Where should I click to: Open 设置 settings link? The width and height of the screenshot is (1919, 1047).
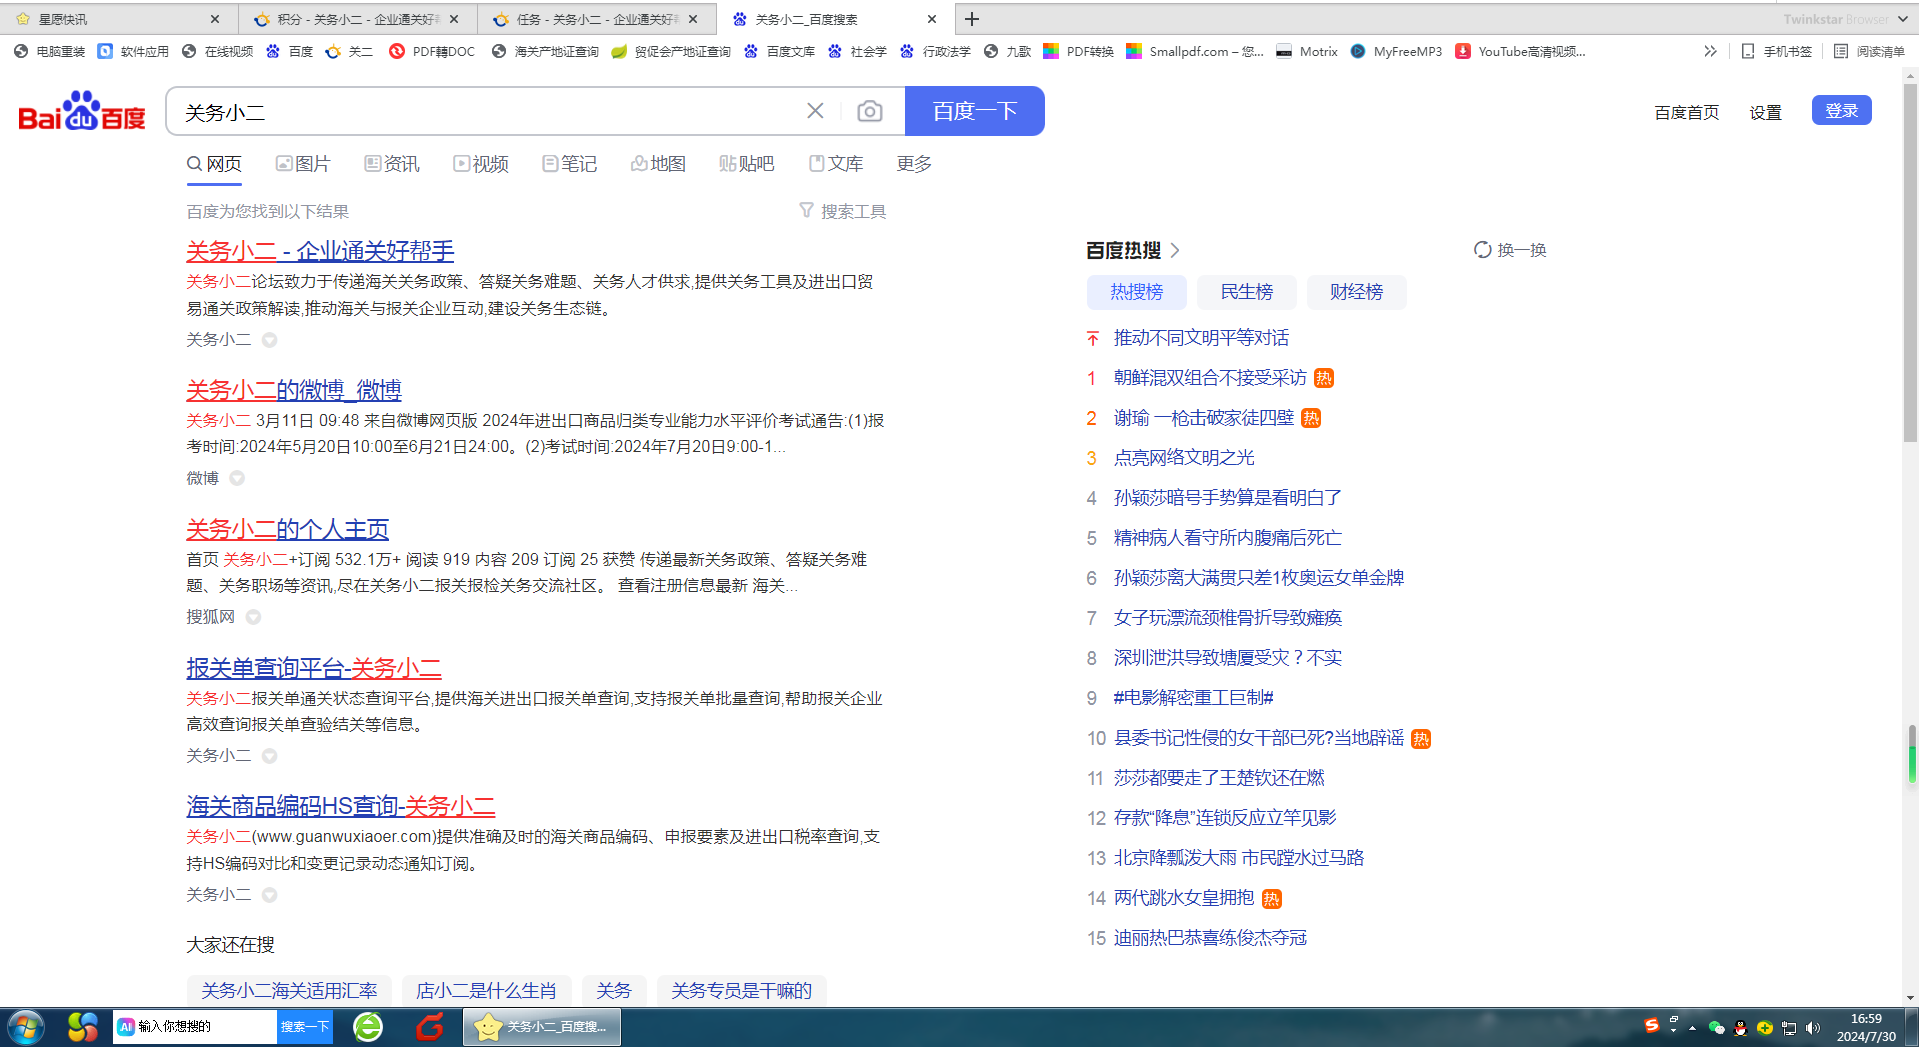pyautogui.click(x=1765, y=112)
